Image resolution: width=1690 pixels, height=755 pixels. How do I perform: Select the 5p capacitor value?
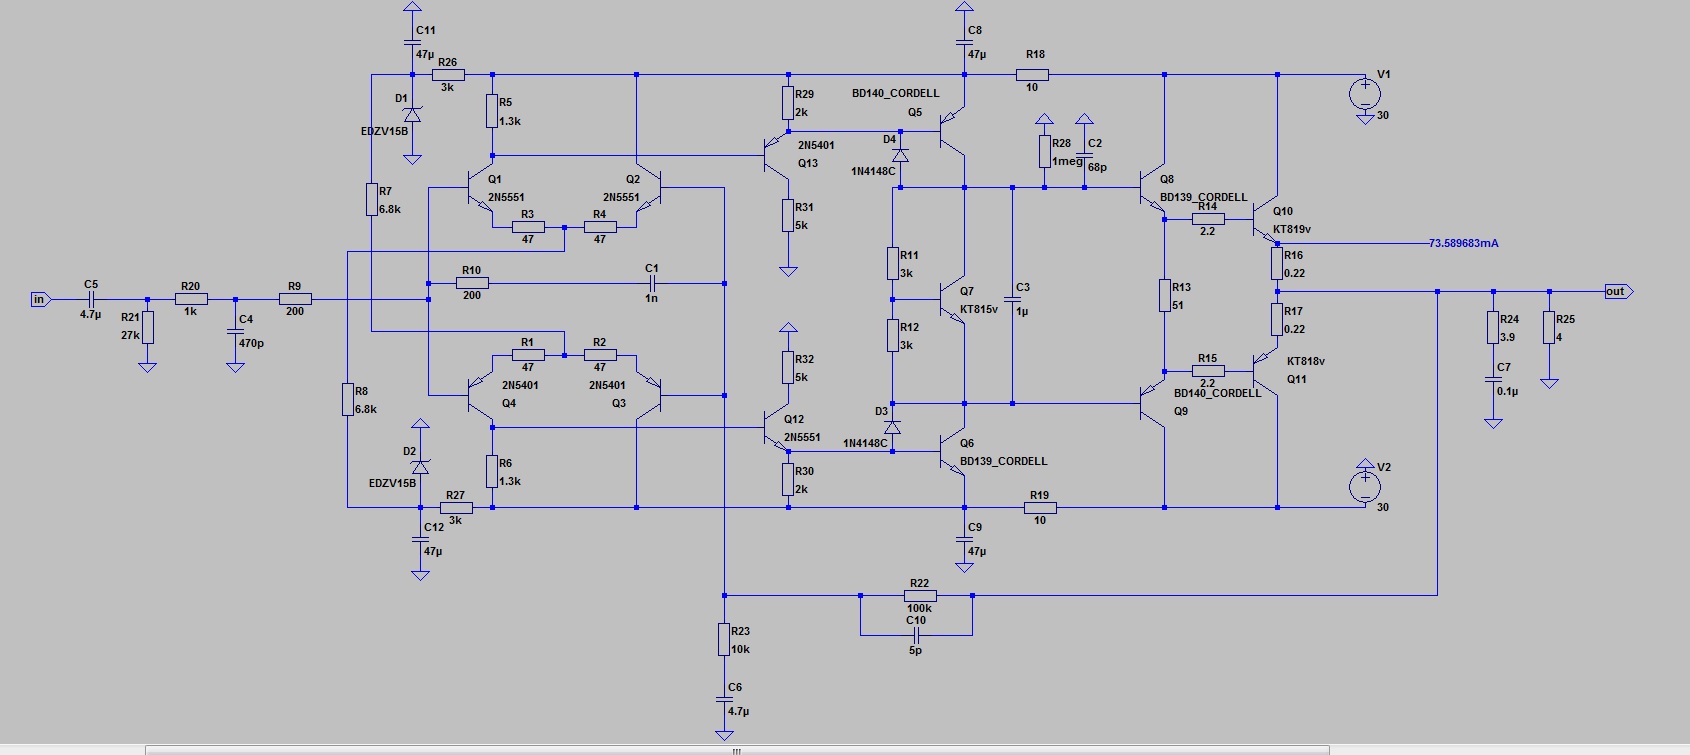pyautogui.click(x=915, y=650)
